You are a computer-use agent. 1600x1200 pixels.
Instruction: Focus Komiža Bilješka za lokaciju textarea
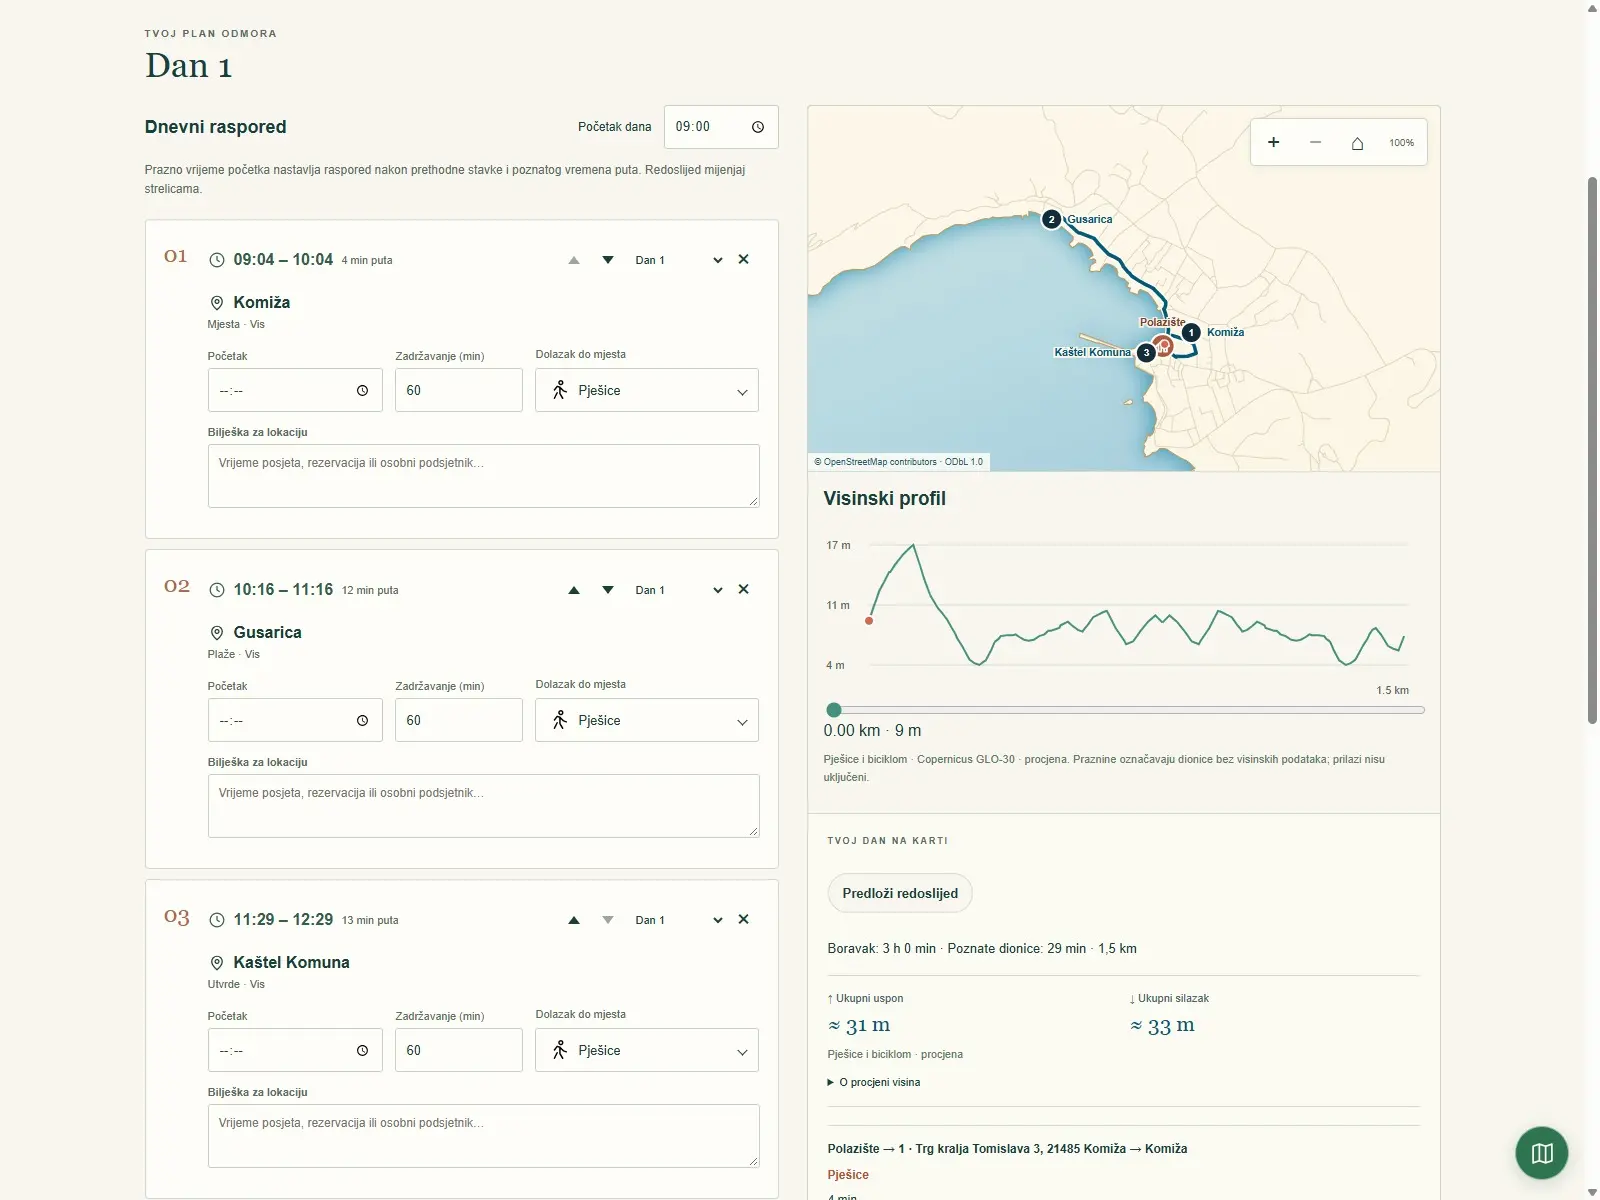click(484, 476)
